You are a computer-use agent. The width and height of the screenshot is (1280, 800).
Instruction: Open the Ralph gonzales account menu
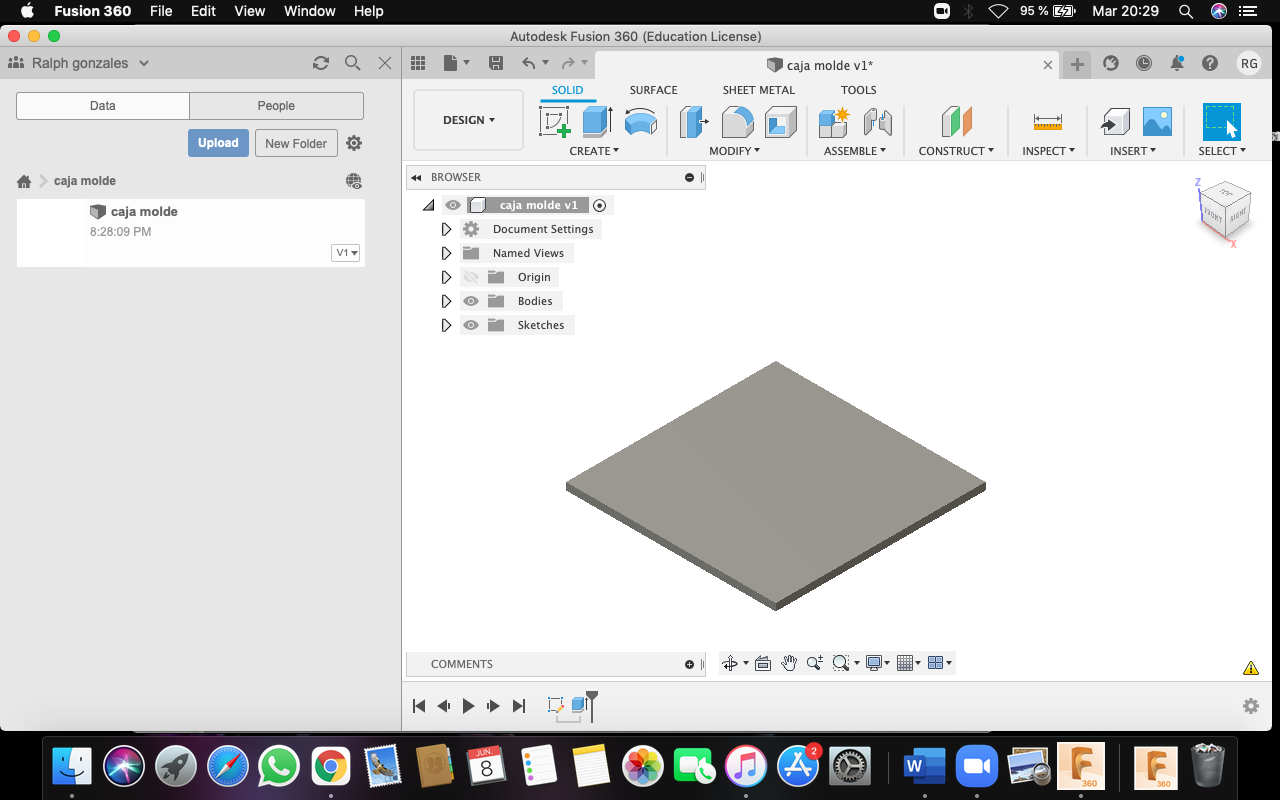pyautogui.click(x=79, y=63)
